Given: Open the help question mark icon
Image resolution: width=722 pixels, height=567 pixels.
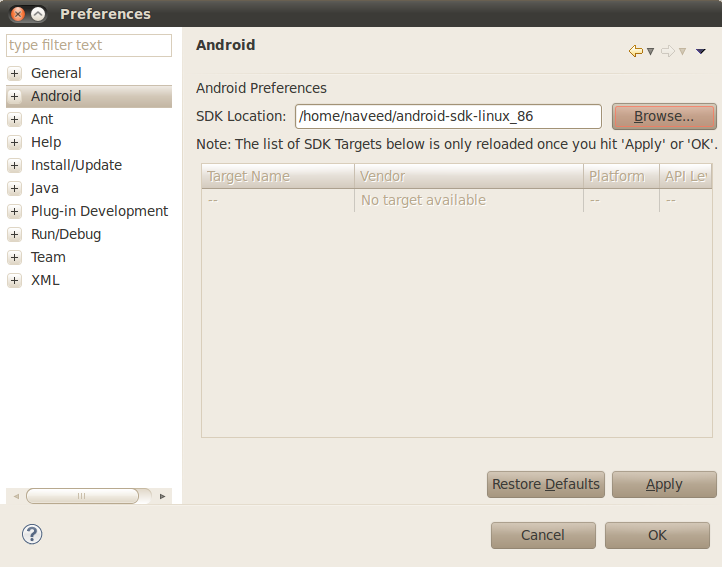Looking at the screenshot, I should [x=32, y=534].
